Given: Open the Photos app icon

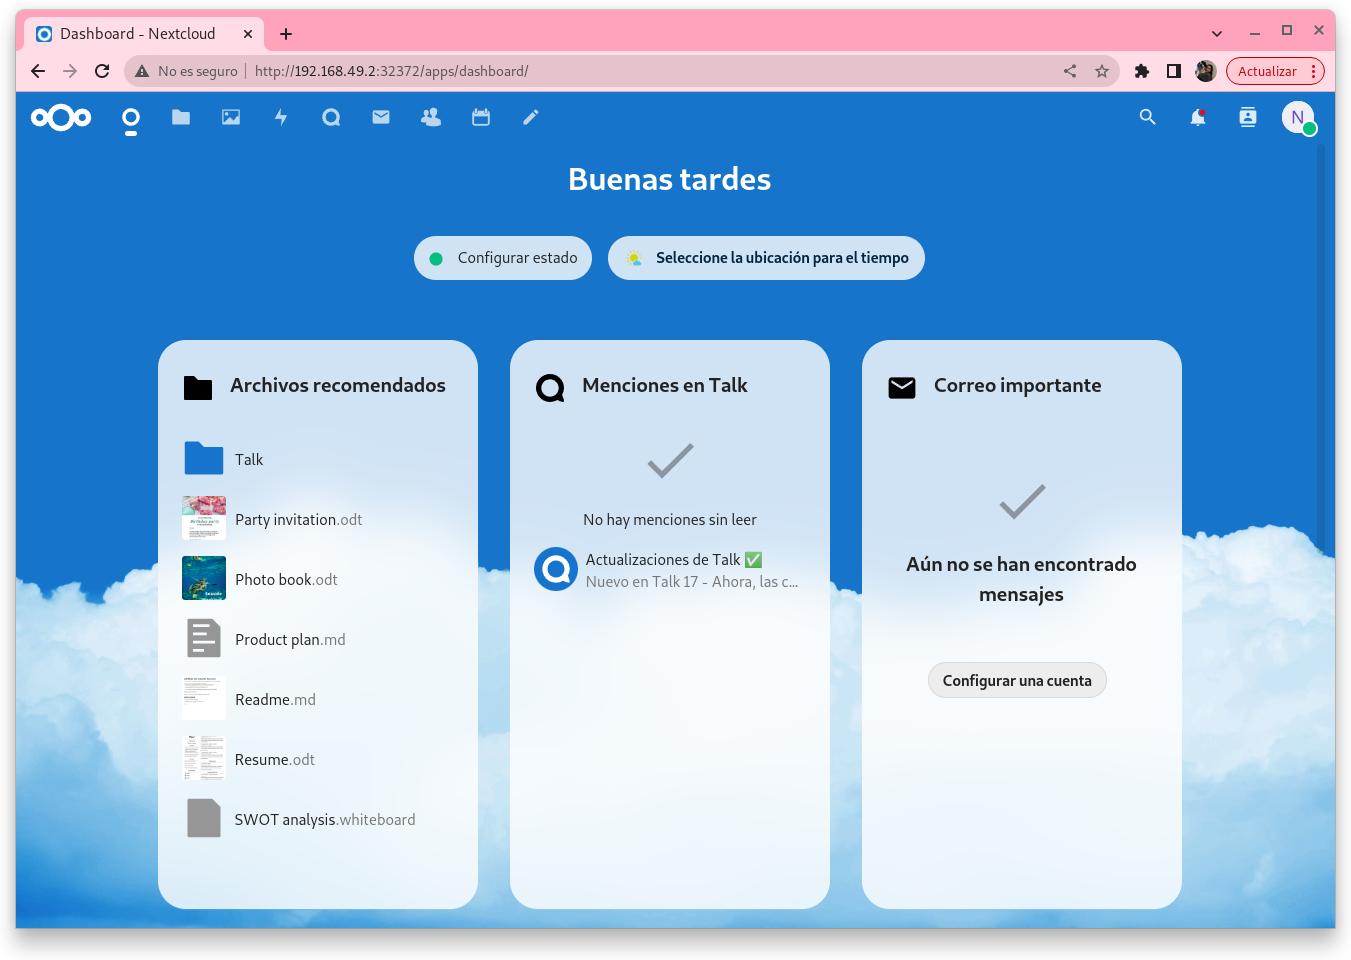Looking at the screenshot, I should point(231,118).
